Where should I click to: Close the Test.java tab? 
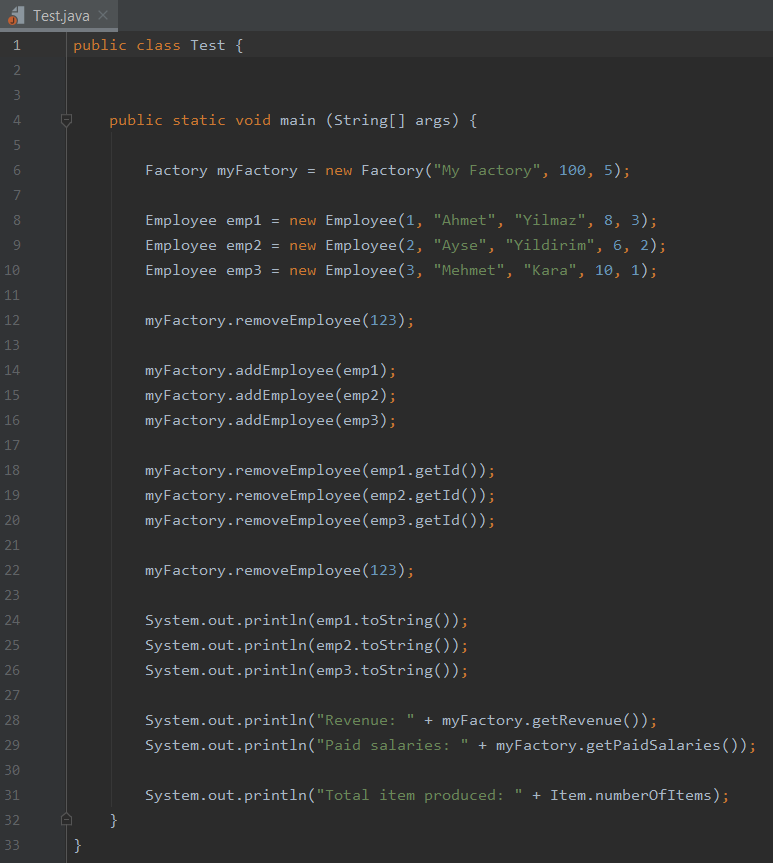tap(103, 15)
